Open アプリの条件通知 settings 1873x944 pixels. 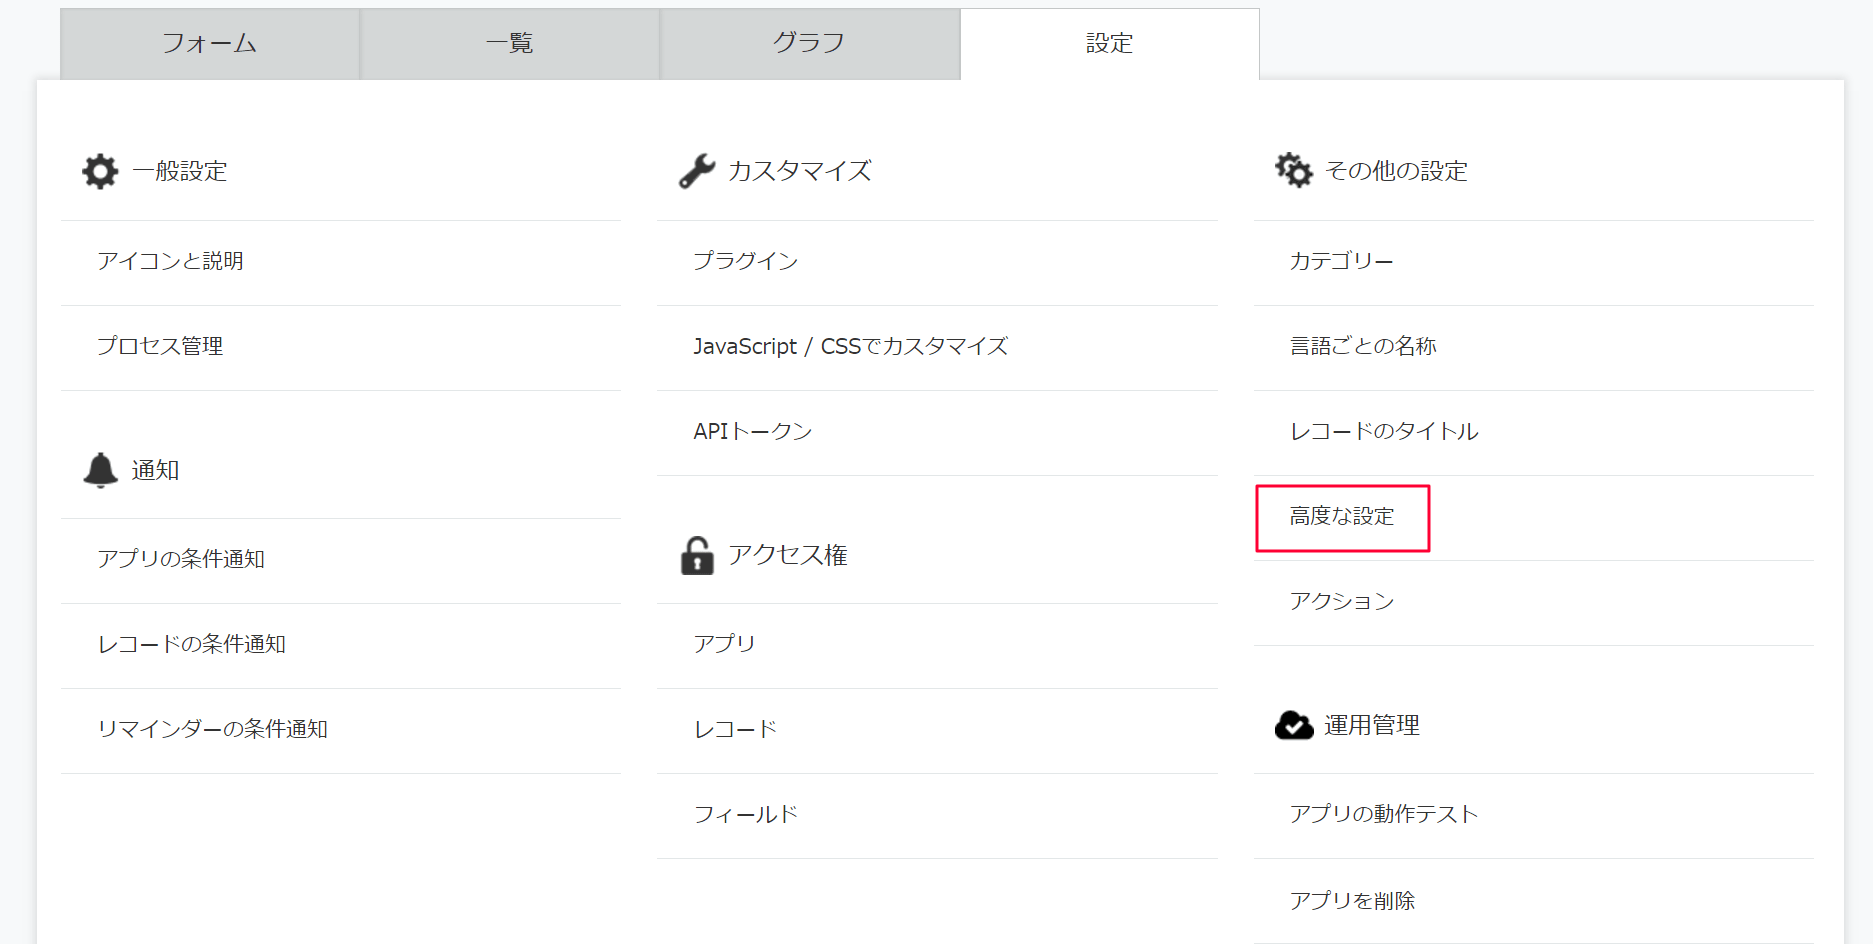[x=181, y=559]
